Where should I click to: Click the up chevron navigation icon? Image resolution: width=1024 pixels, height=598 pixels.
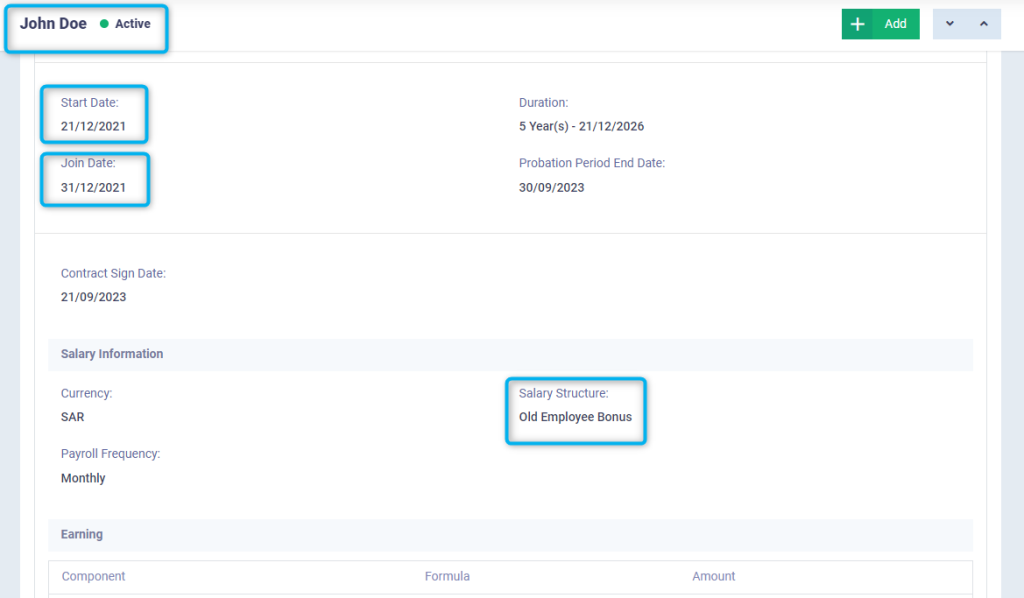coord(983,23)
